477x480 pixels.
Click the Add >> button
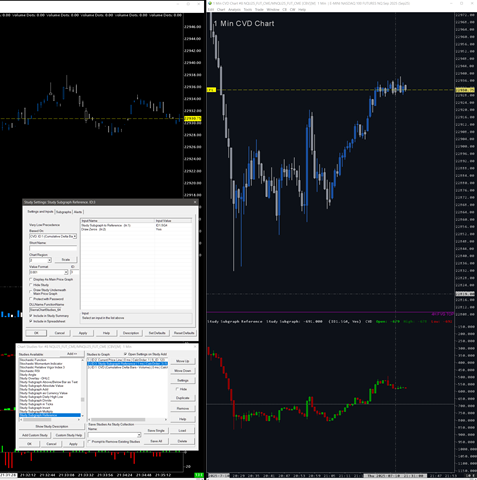(x=72, y=354)
